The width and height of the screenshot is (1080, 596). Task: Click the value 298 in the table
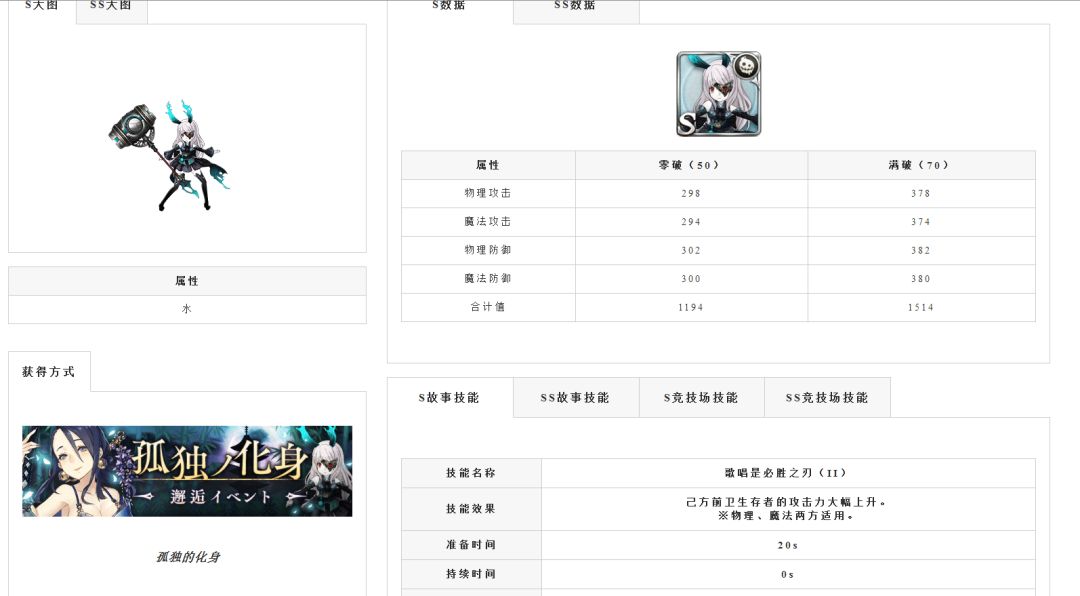coord(691,194)
